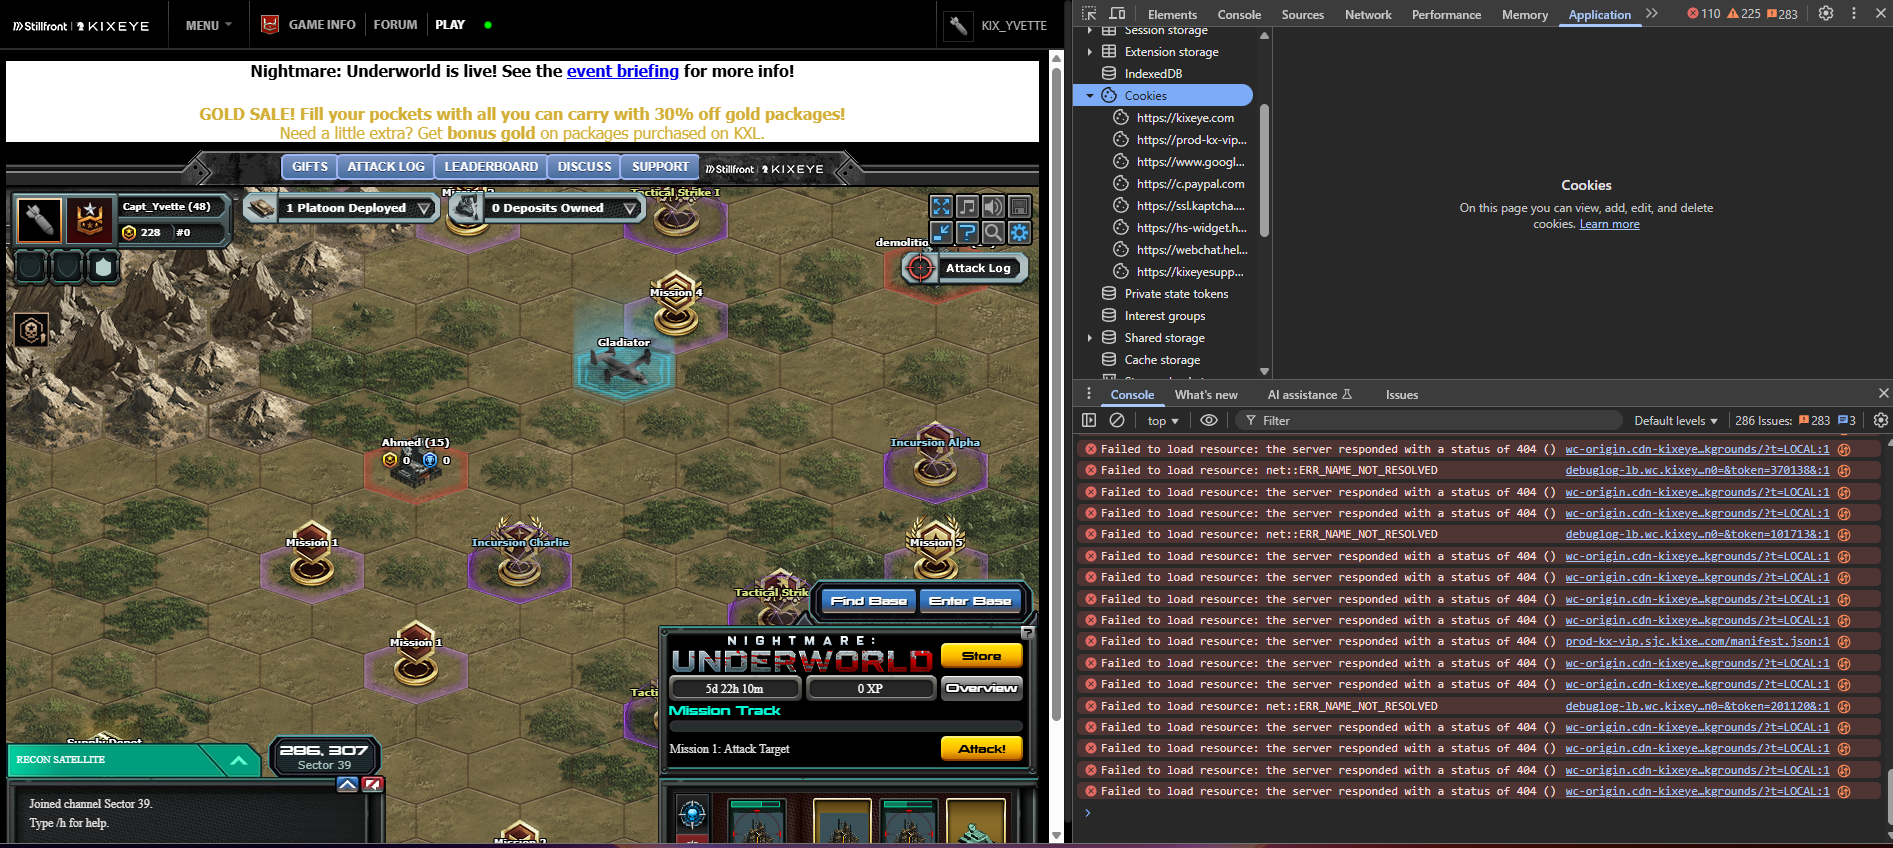Click the skull badge icon on map
This screenshot has height=848, width=1893.
[x=31, y=330]
